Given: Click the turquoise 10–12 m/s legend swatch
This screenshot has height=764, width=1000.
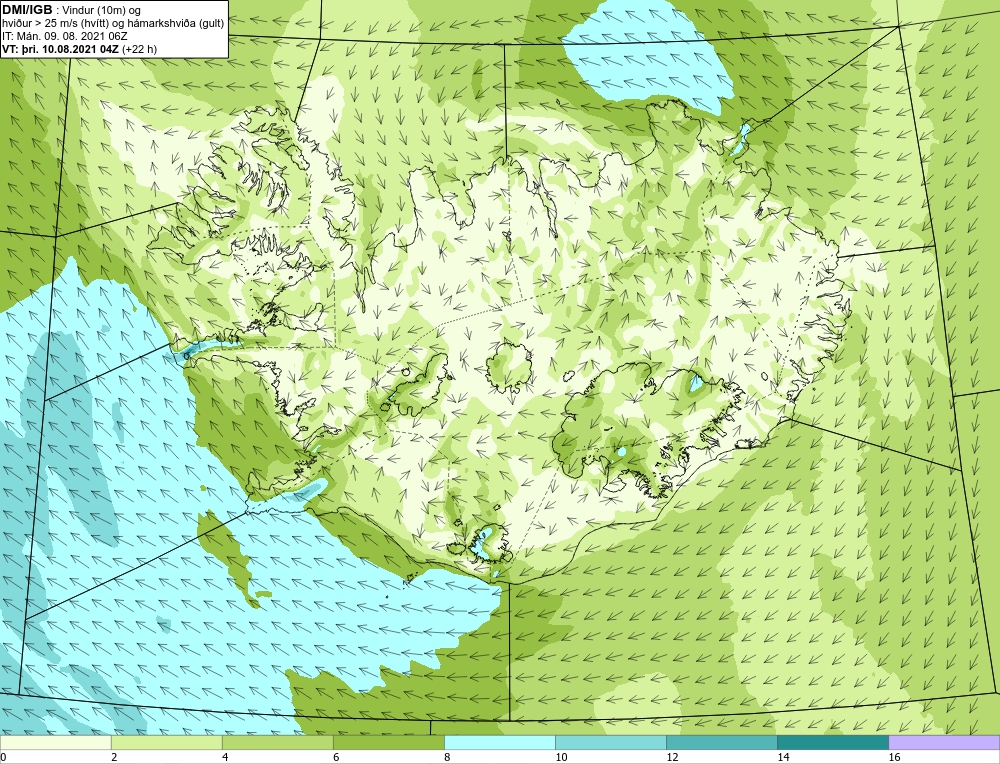Looking at the screenshot, I should (610, 742).
